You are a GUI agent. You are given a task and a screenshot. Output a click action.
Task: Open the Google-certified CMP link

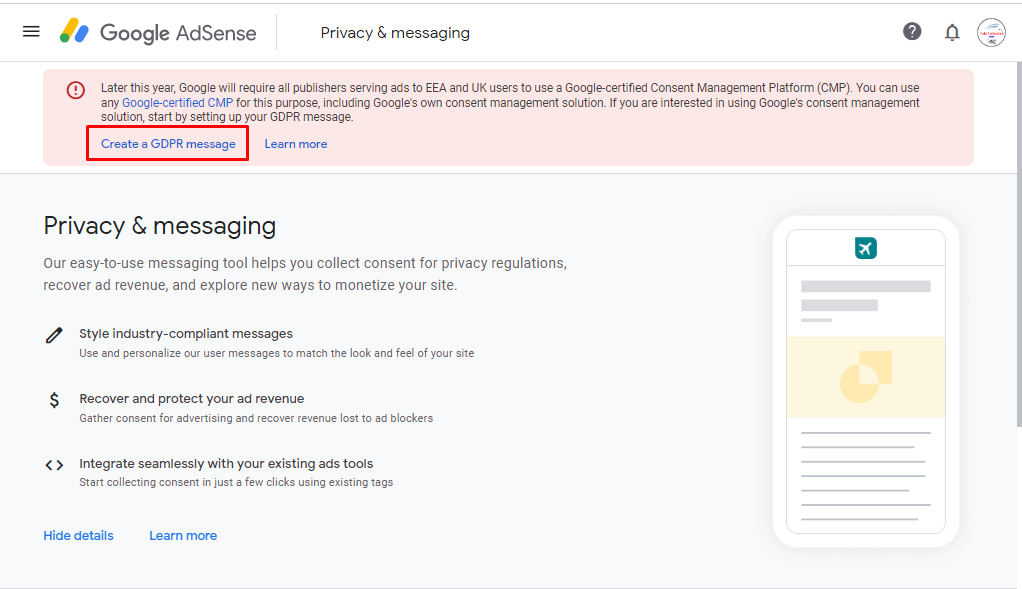[177, 102]
